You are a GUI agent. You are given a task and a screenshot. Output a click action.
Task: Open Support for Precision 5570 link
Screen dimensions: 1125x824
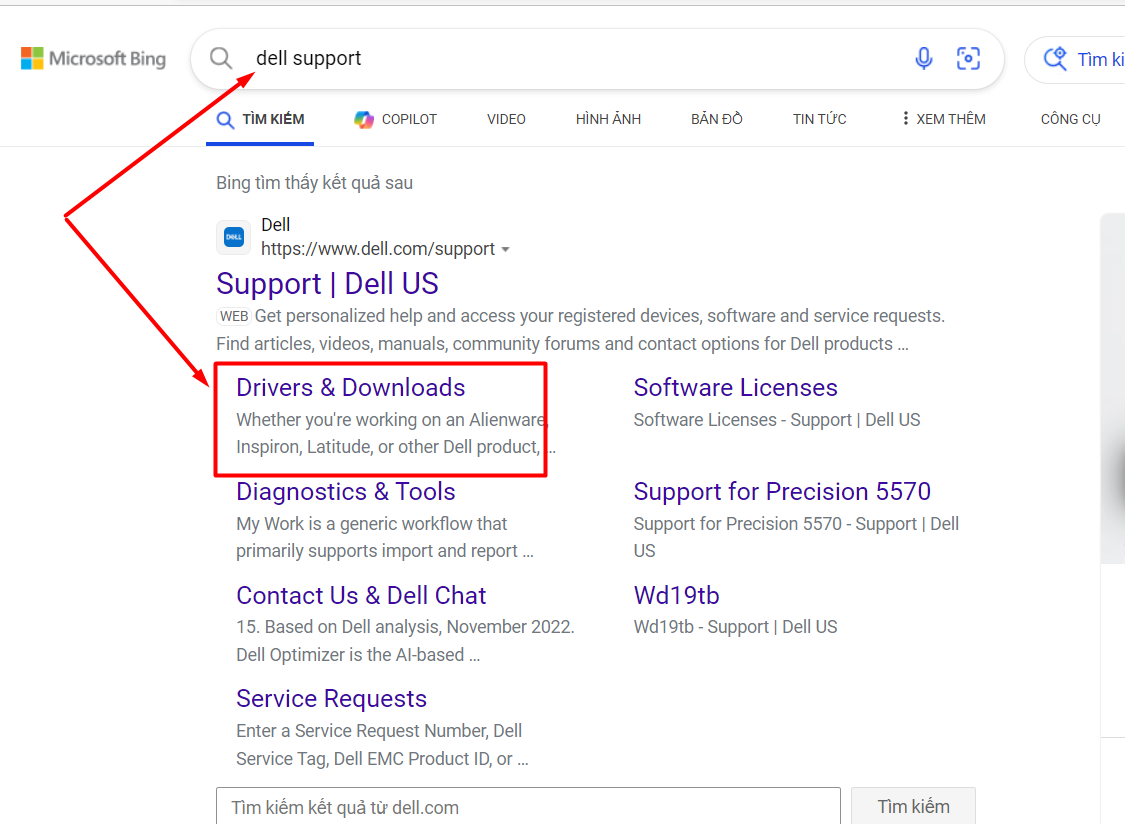782,492
